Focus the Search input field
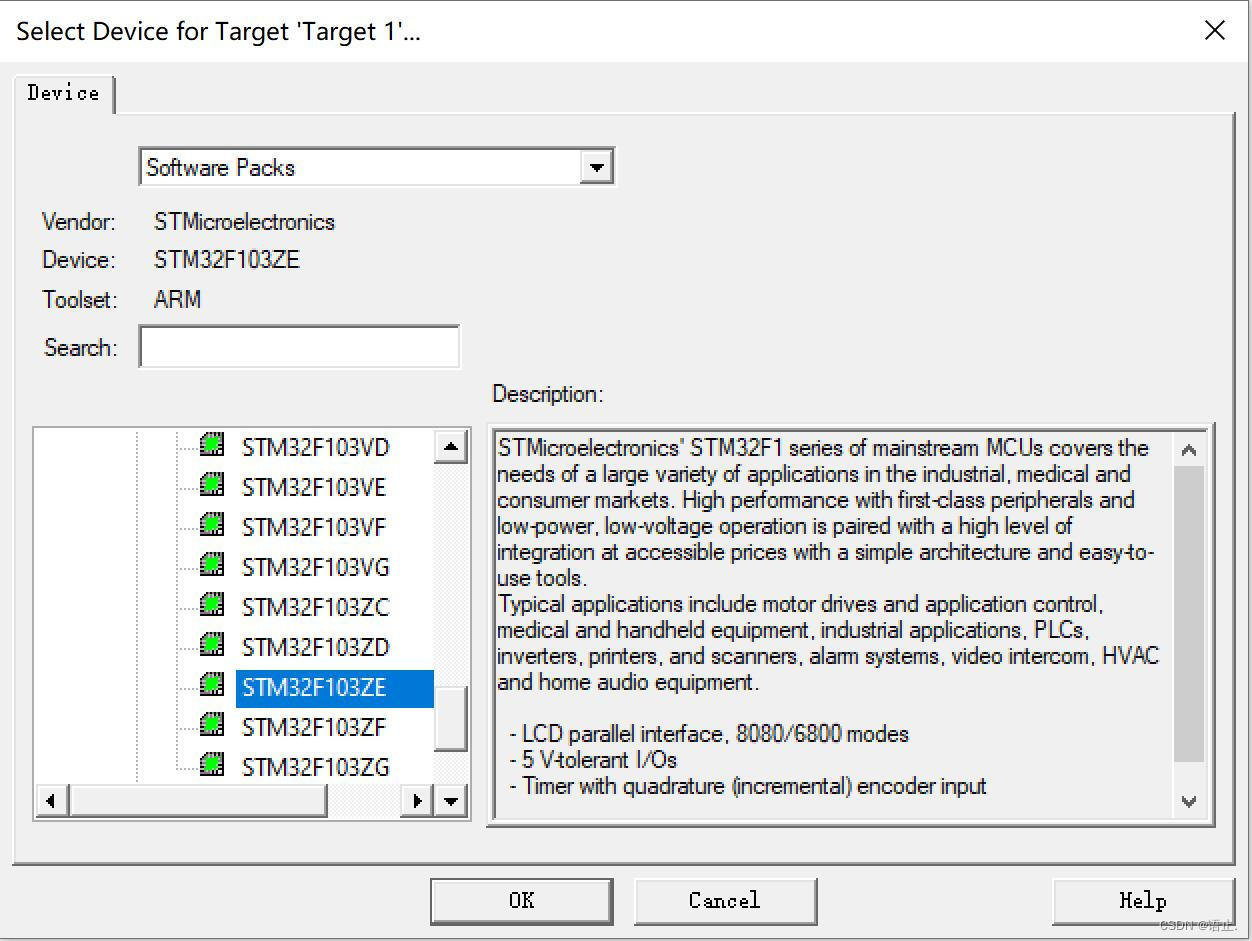This screenshot has width=1252, height=941. 299,347
